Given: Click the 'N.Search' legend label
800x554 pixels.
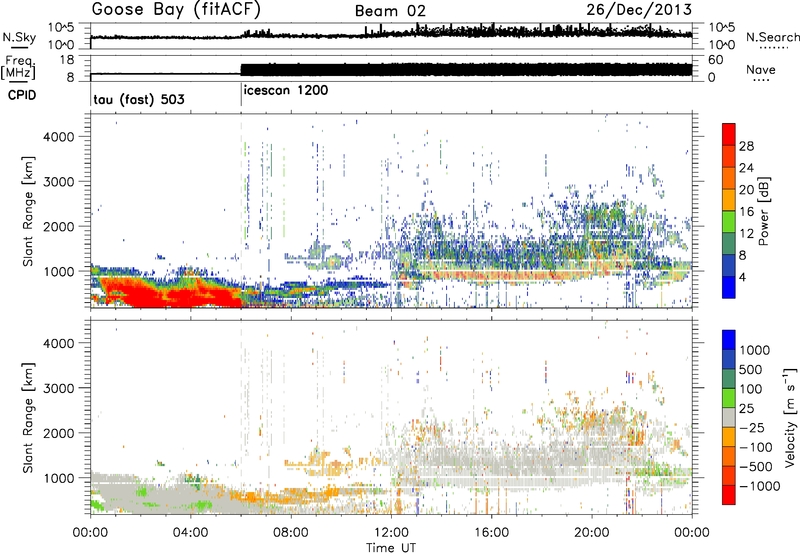Looking at the screenshot, I should tap(773, 37).
